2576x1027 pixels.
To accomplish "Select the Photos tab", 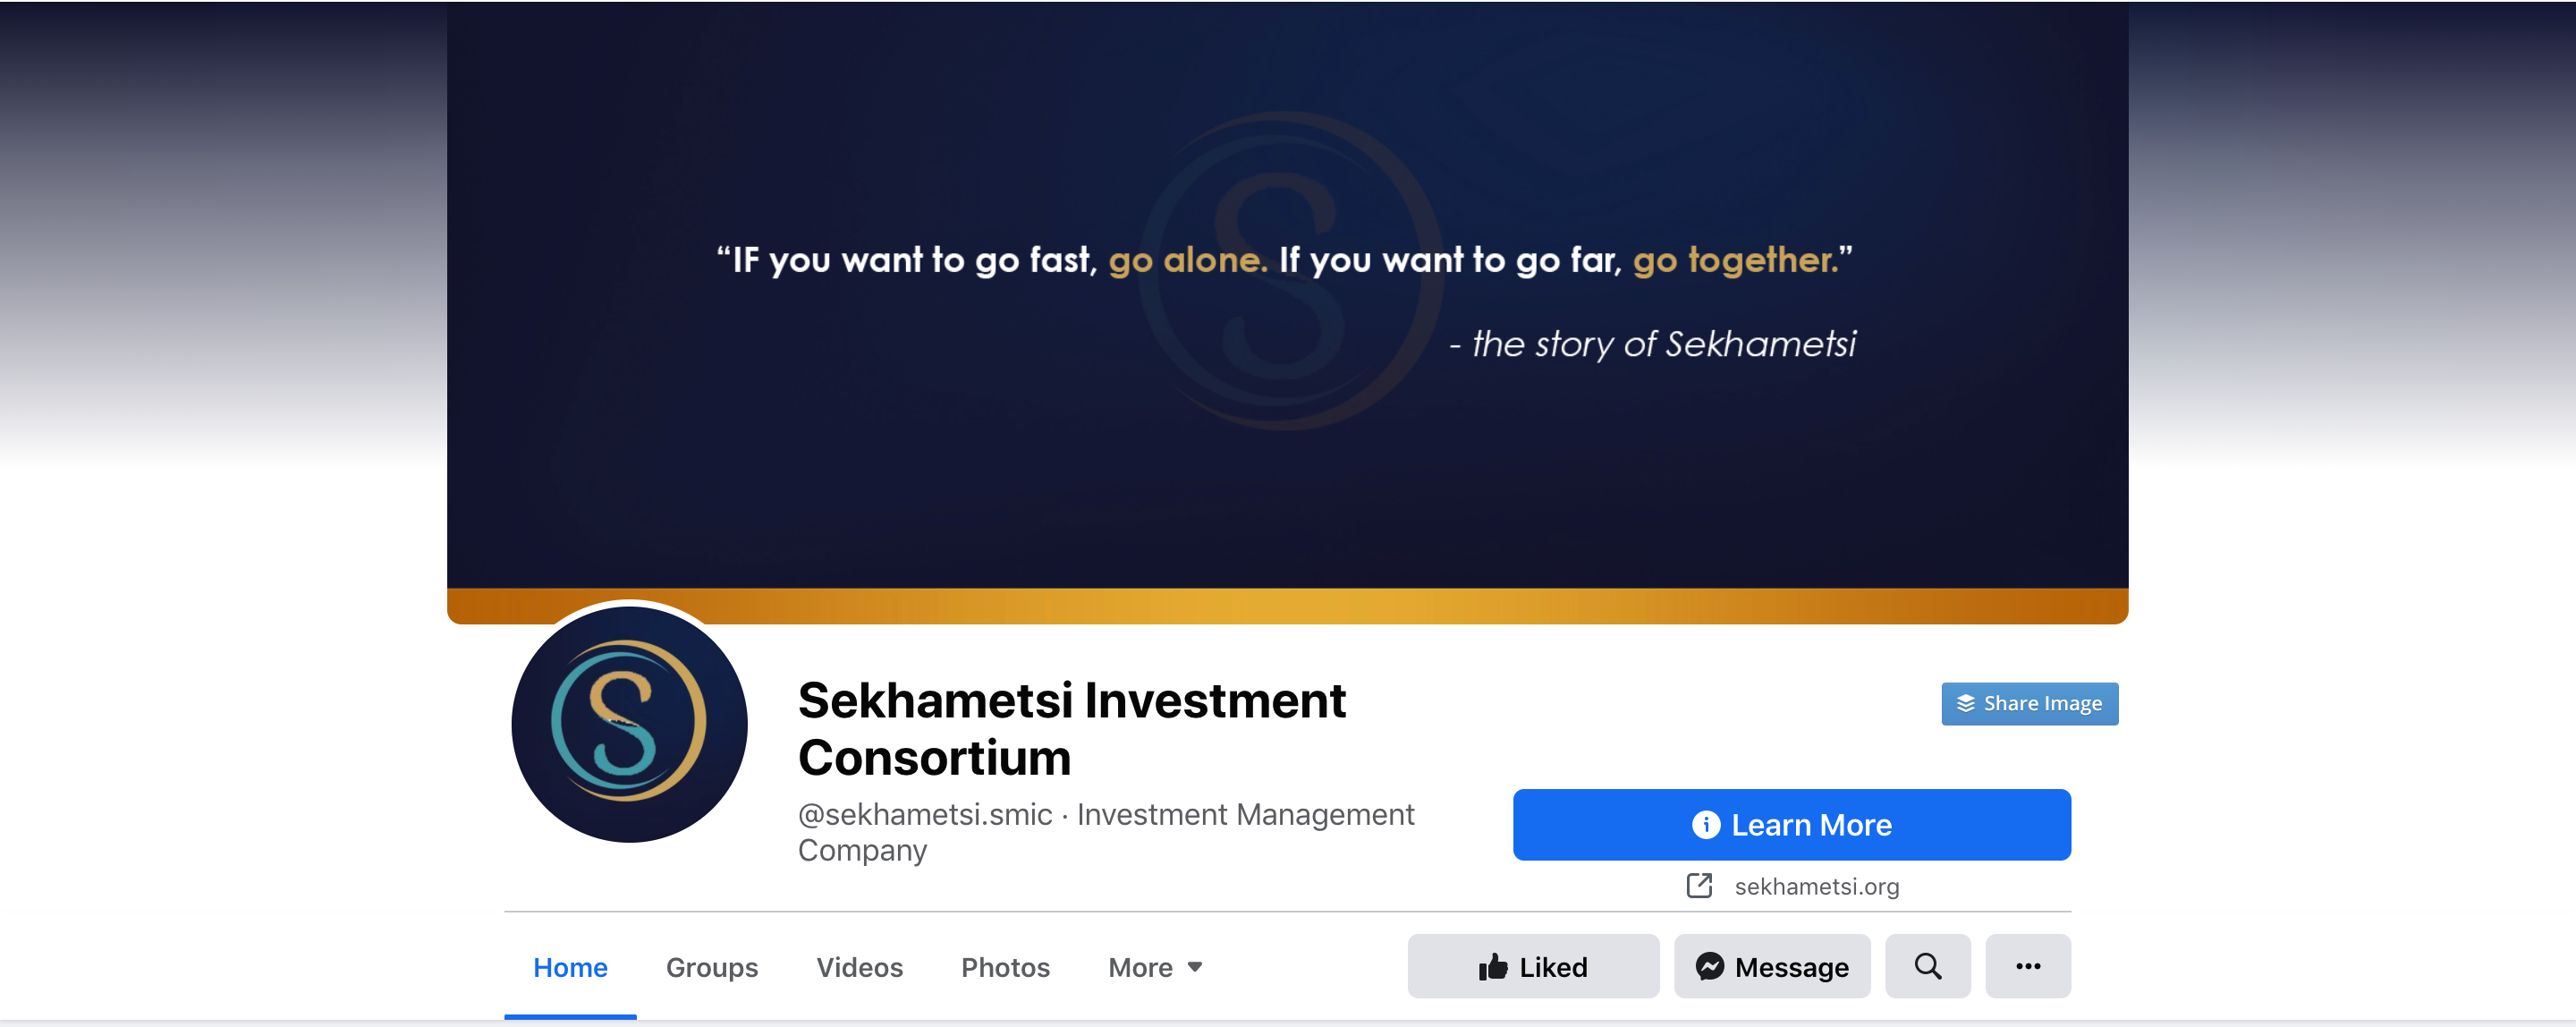I will (x=1005, y=967).
